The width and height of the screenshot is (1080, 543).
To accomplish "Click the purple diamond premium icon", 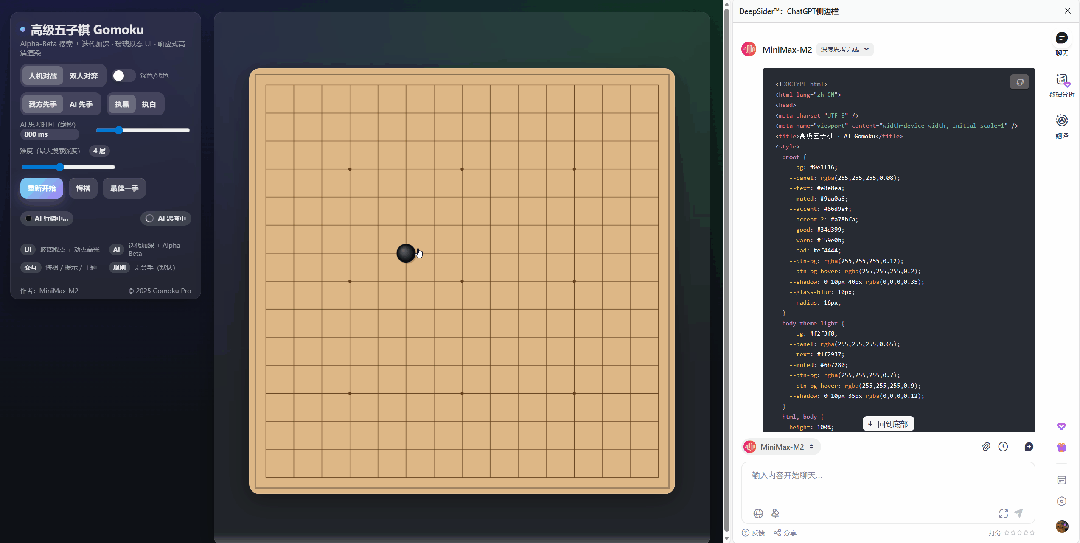I will 1061,427.
